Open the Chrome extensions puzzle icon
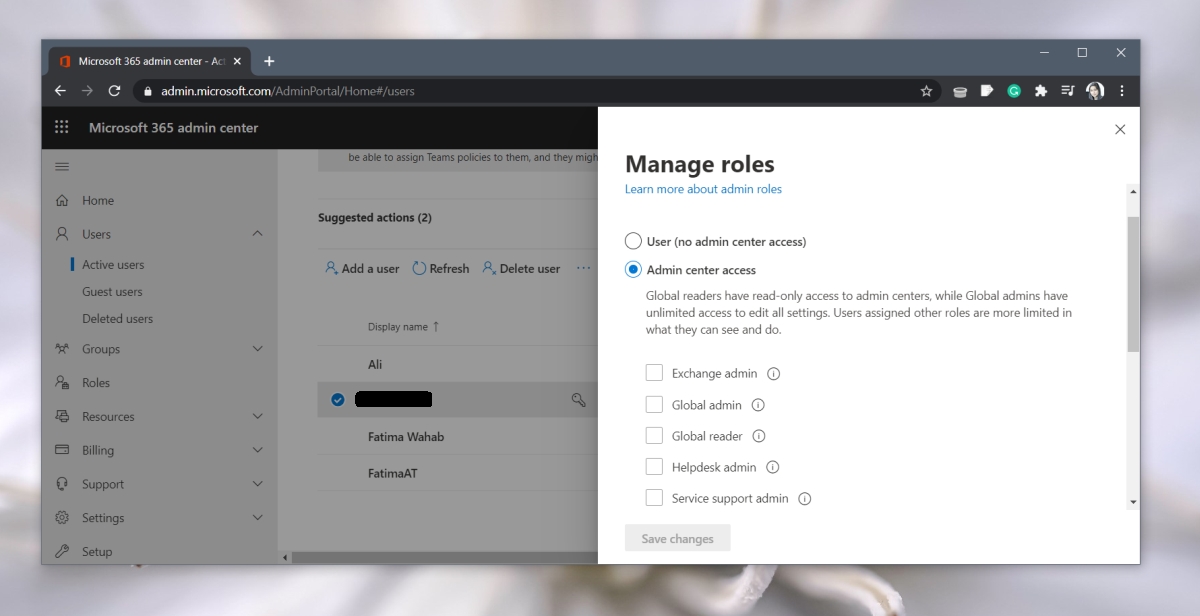 pyautogui.click(x=1041, y=91)
